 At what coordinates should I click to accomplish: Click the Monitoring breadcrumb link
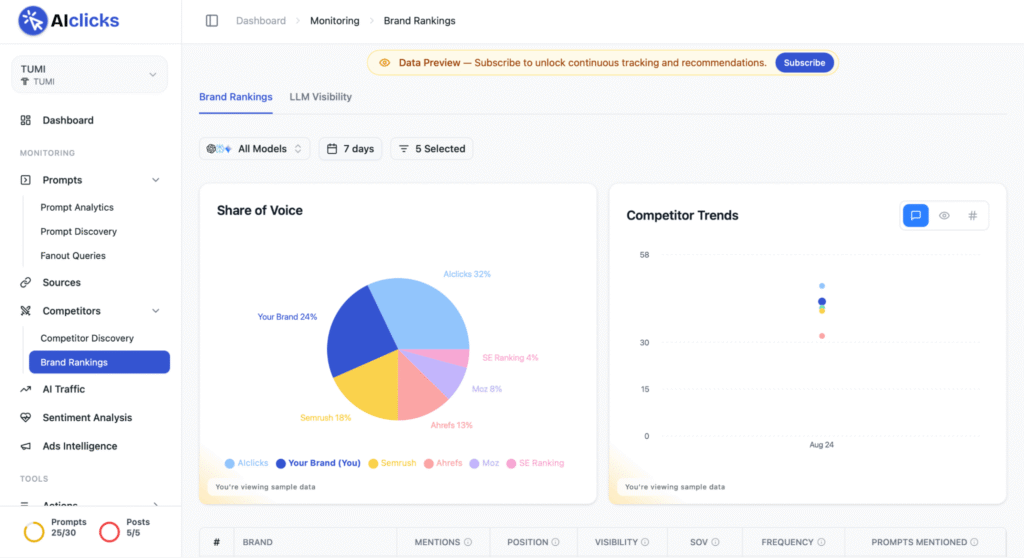[x=334, y=21]
